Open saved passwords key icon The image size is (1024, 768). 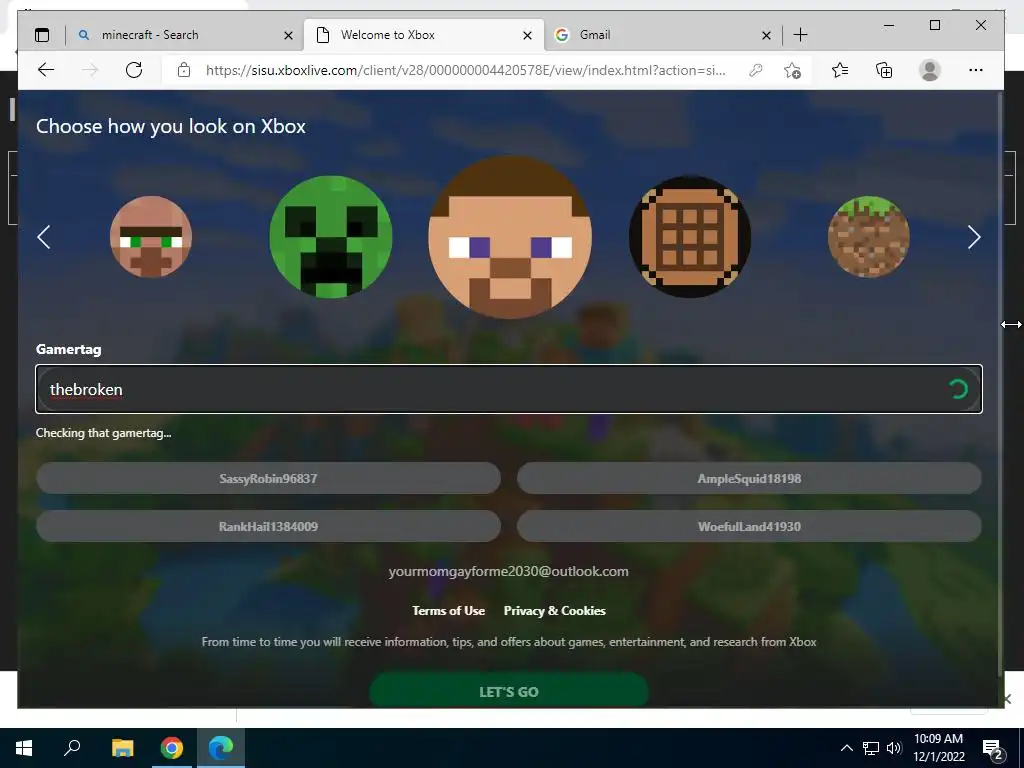(x=756, y=70)
